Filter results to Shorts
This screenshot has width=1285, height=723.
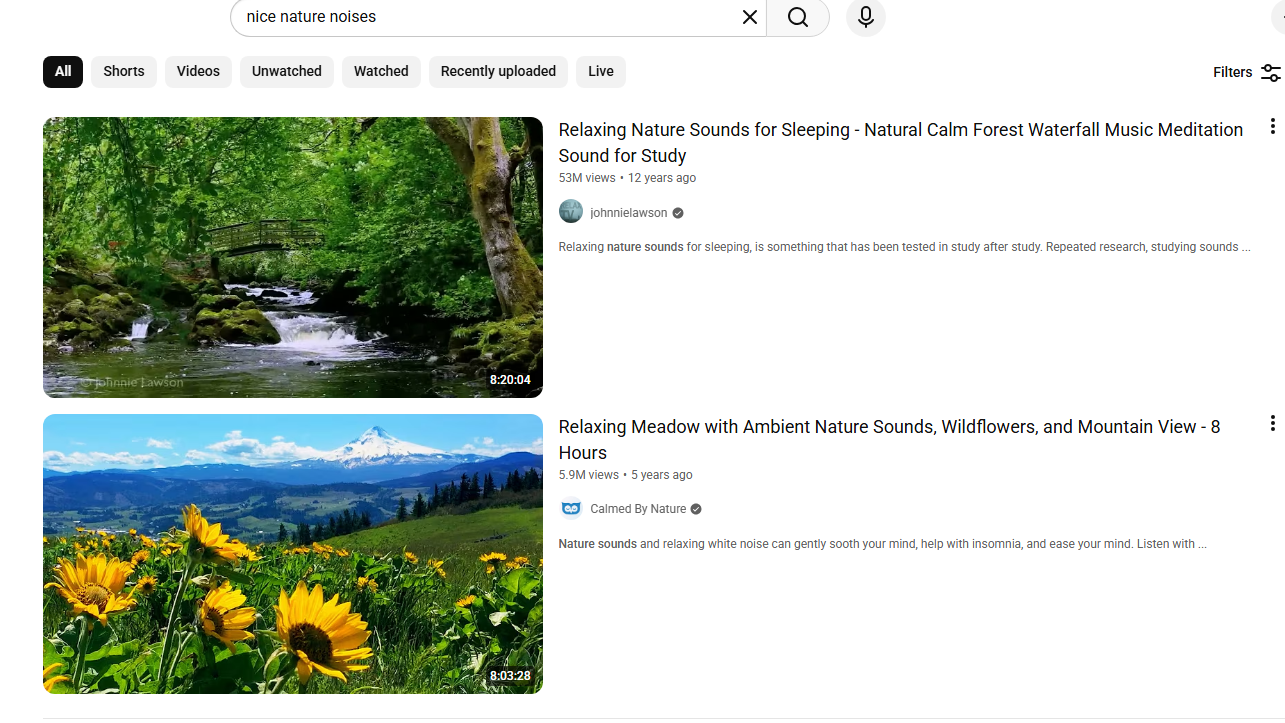124,72
